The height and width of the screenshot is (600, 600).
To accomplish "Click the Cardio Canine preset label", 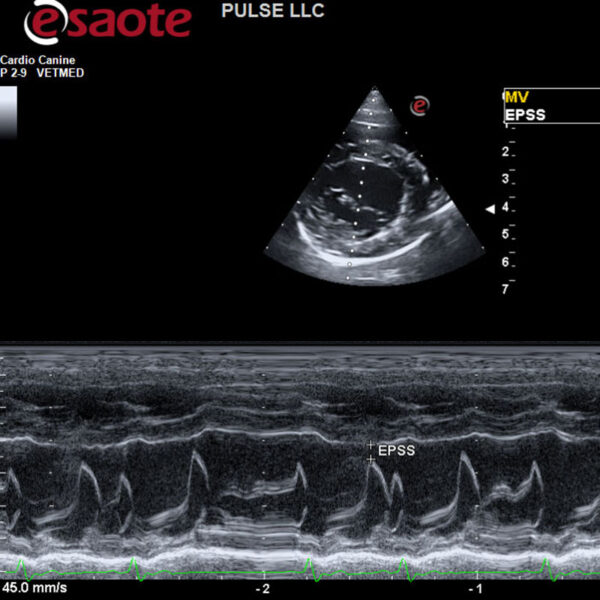I will coord(37,60).
